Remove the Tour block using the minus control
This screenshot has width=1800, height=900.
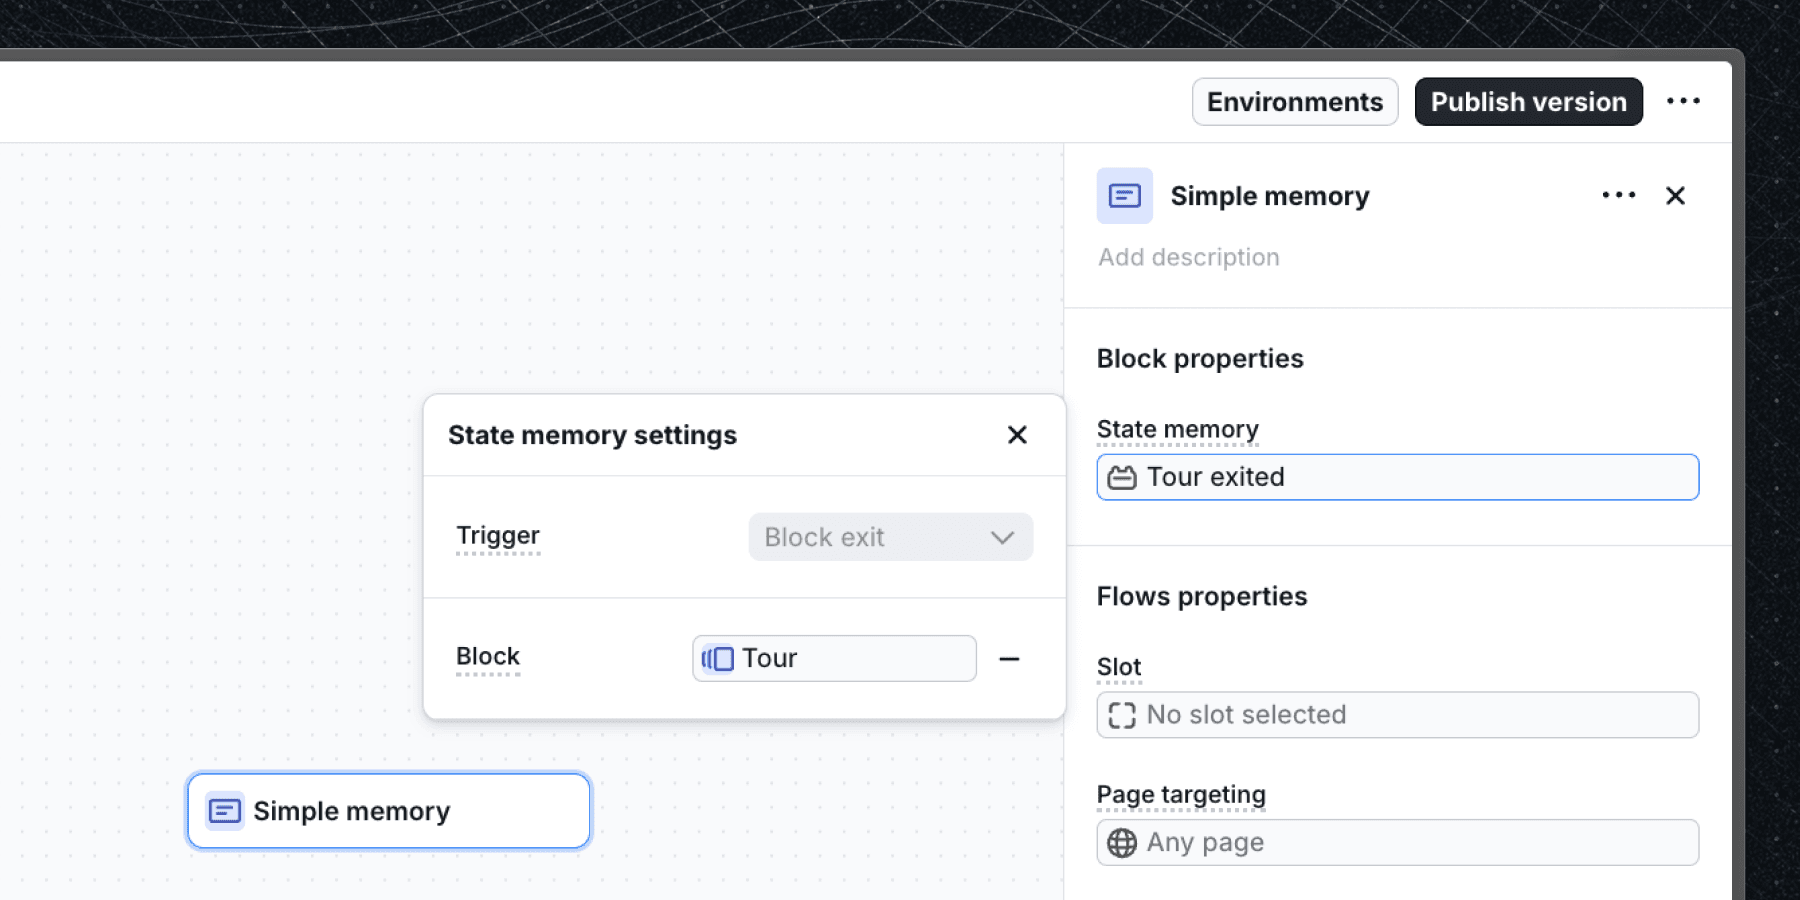pos(1010,658)
